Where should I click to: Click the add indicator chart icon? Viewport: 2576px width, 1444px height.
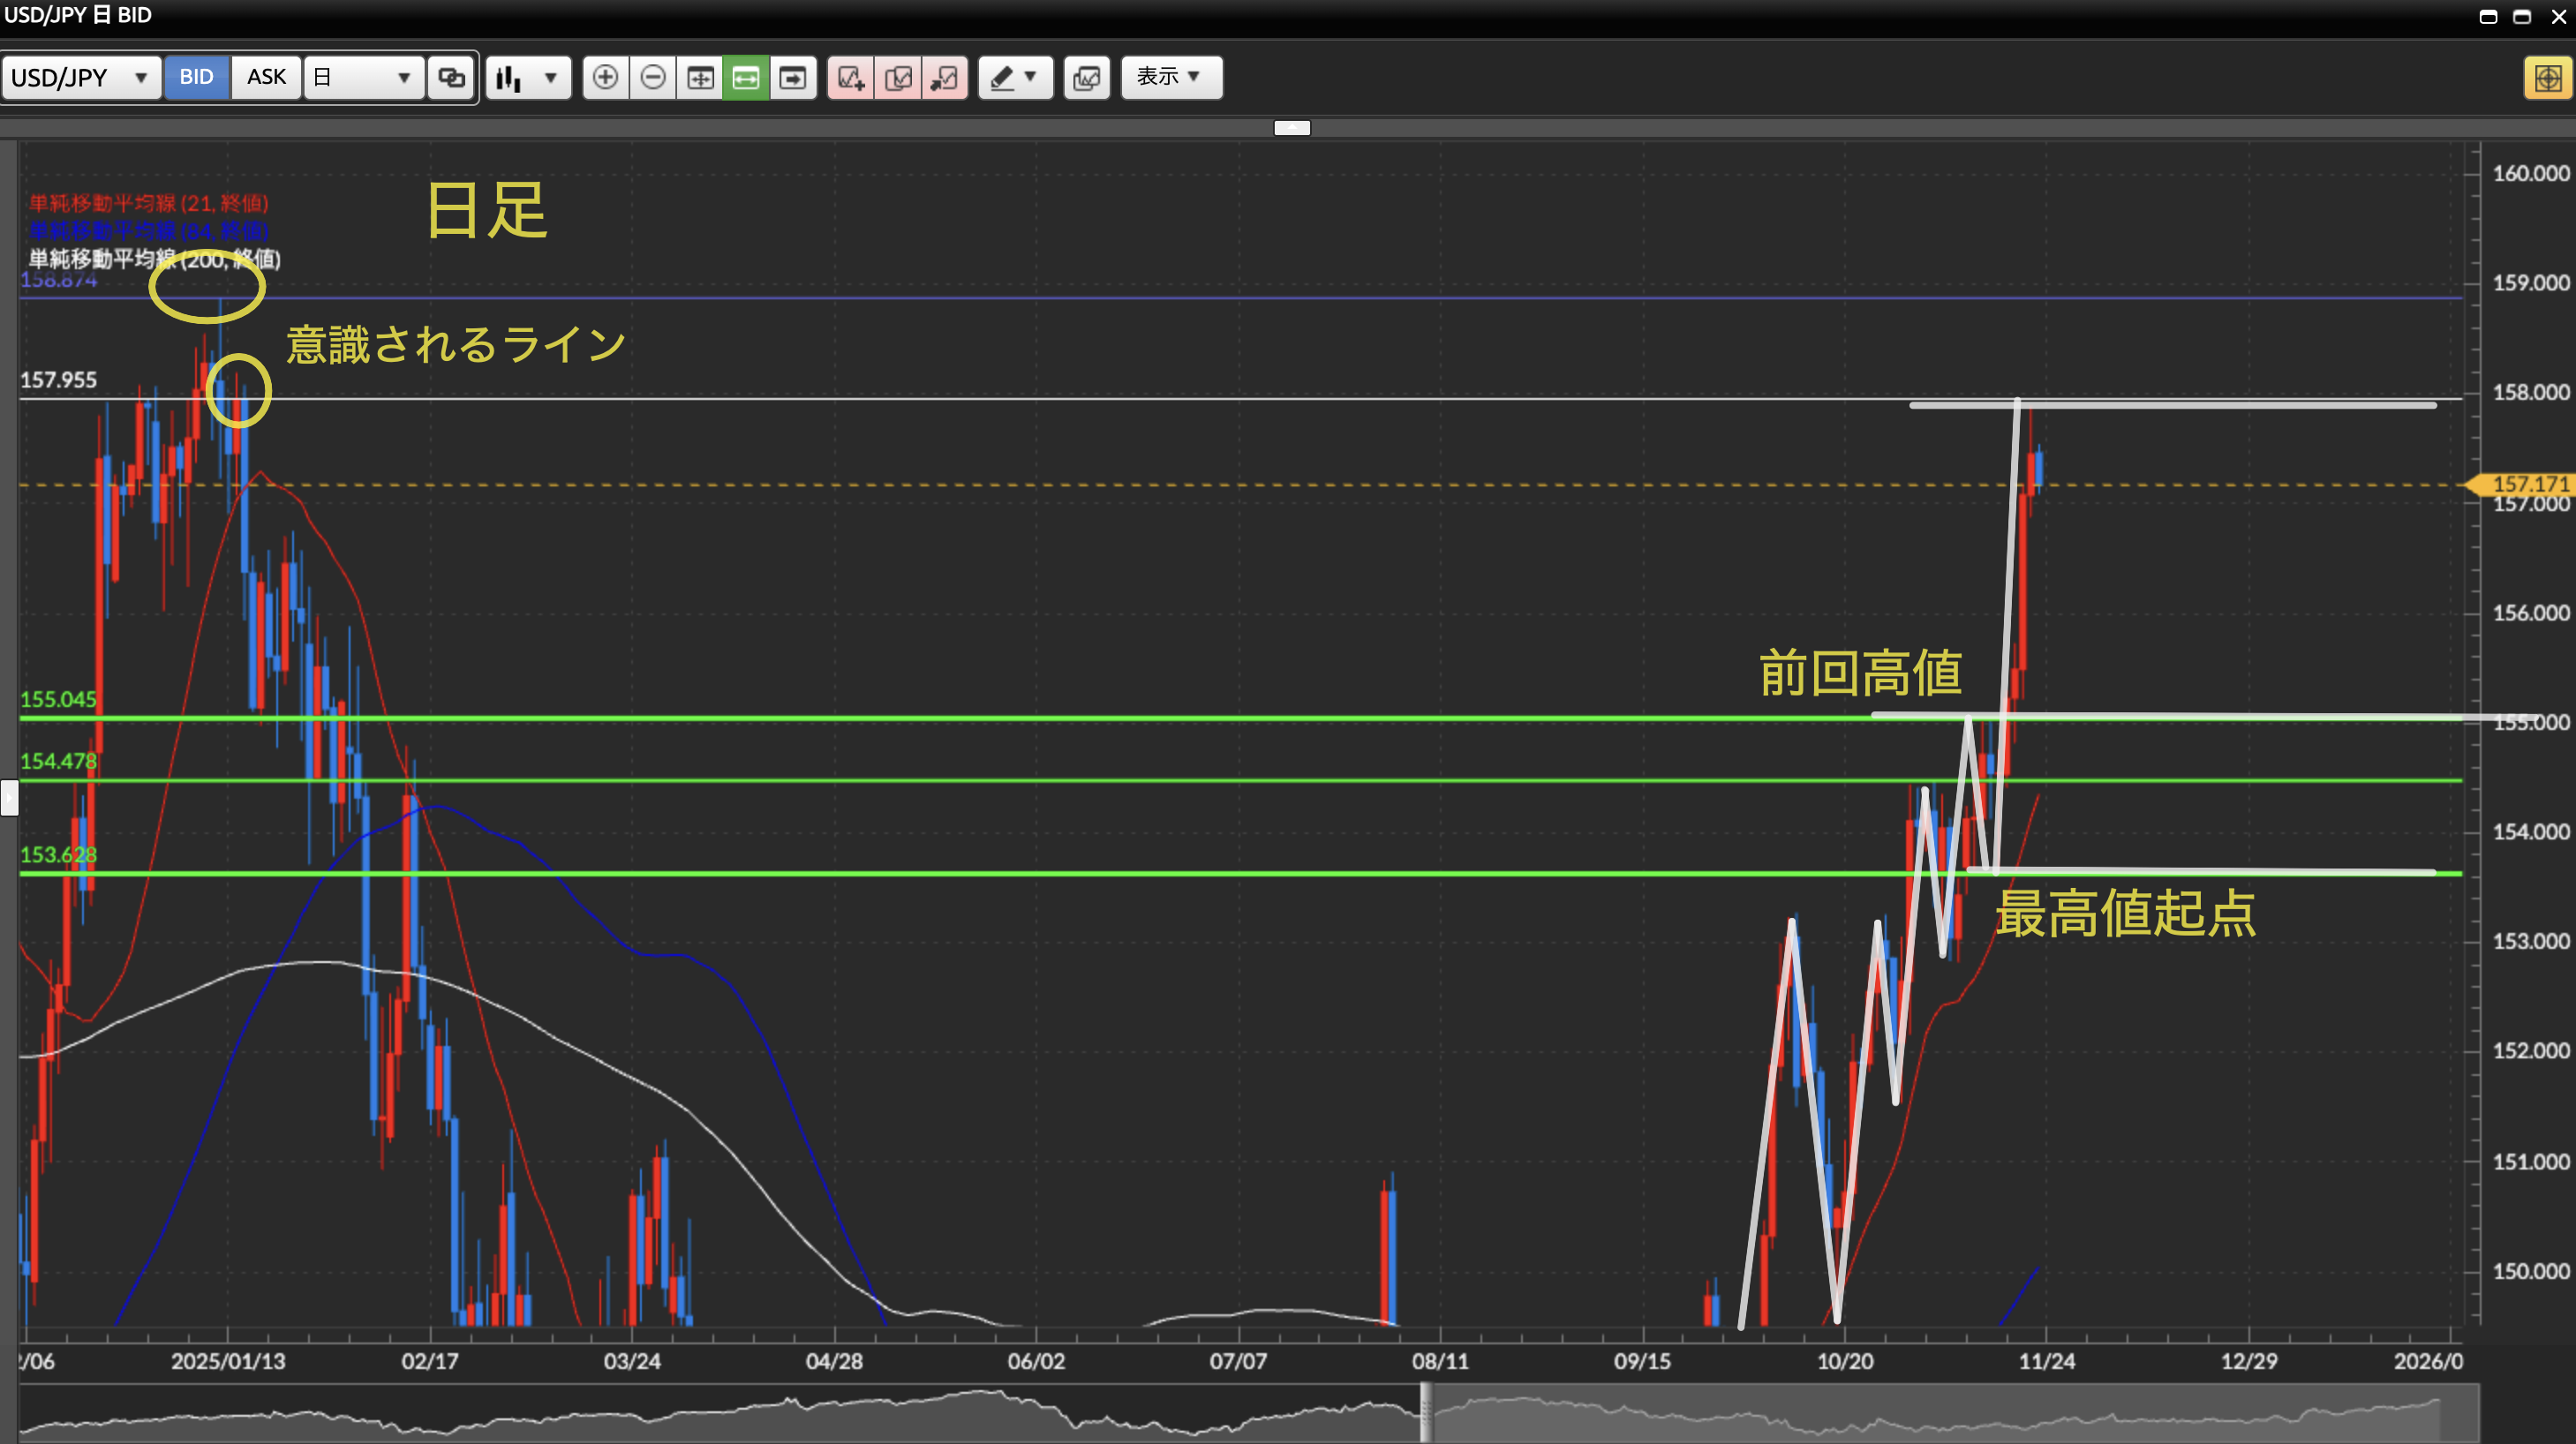[x=850, y=77]
